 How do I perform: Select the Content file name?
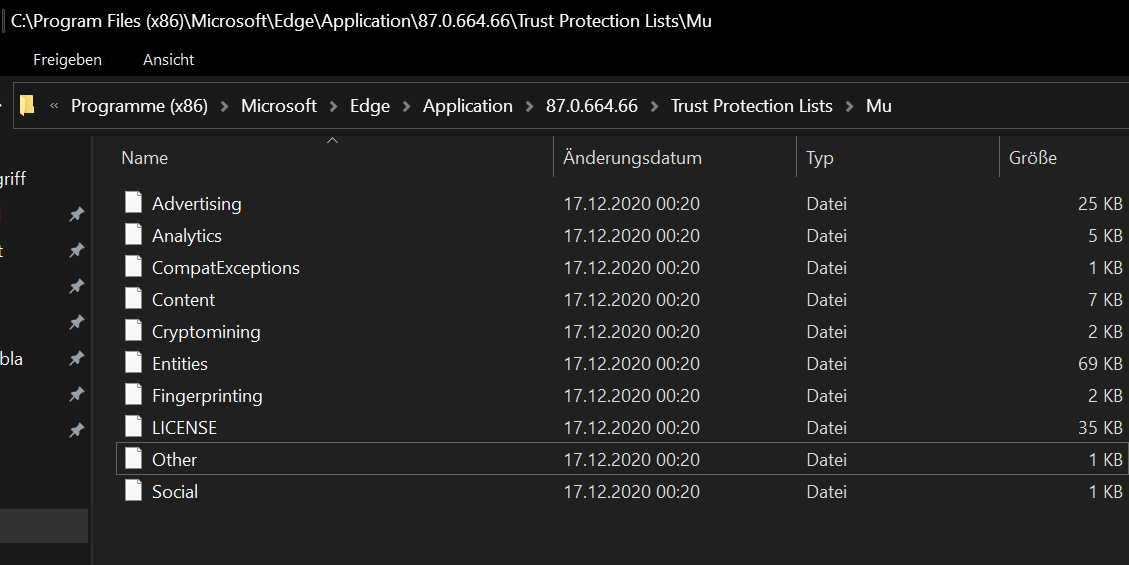tap(183, 299)
